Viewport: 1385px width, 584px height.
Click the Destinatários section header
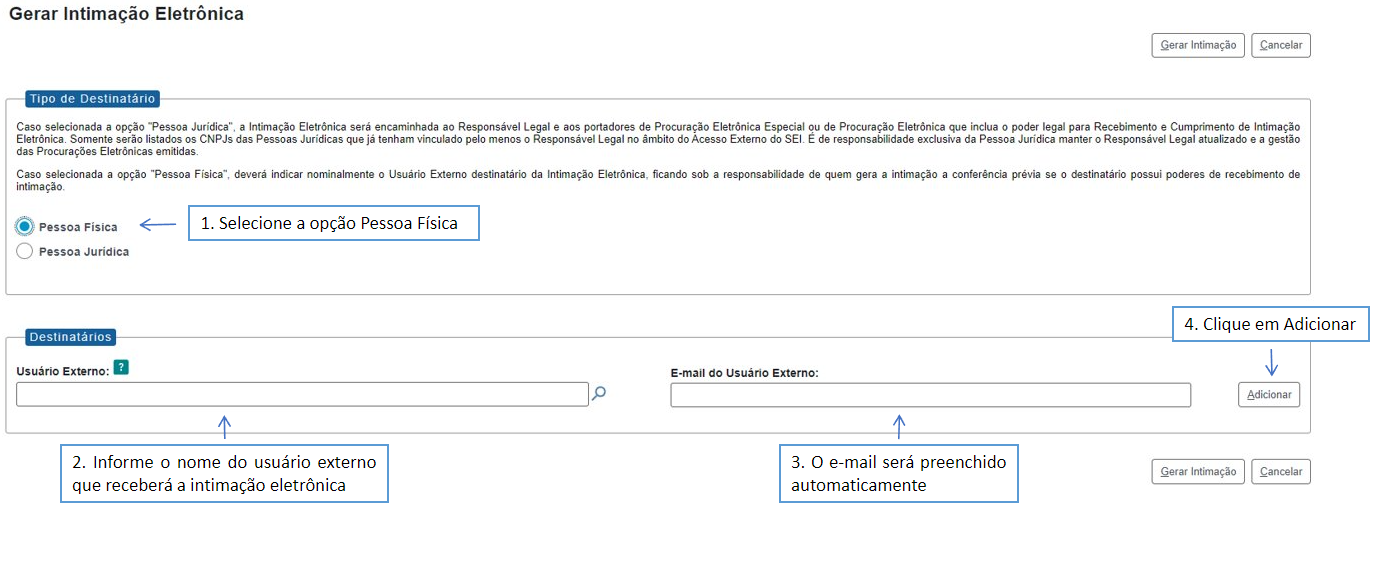point(70,337)
